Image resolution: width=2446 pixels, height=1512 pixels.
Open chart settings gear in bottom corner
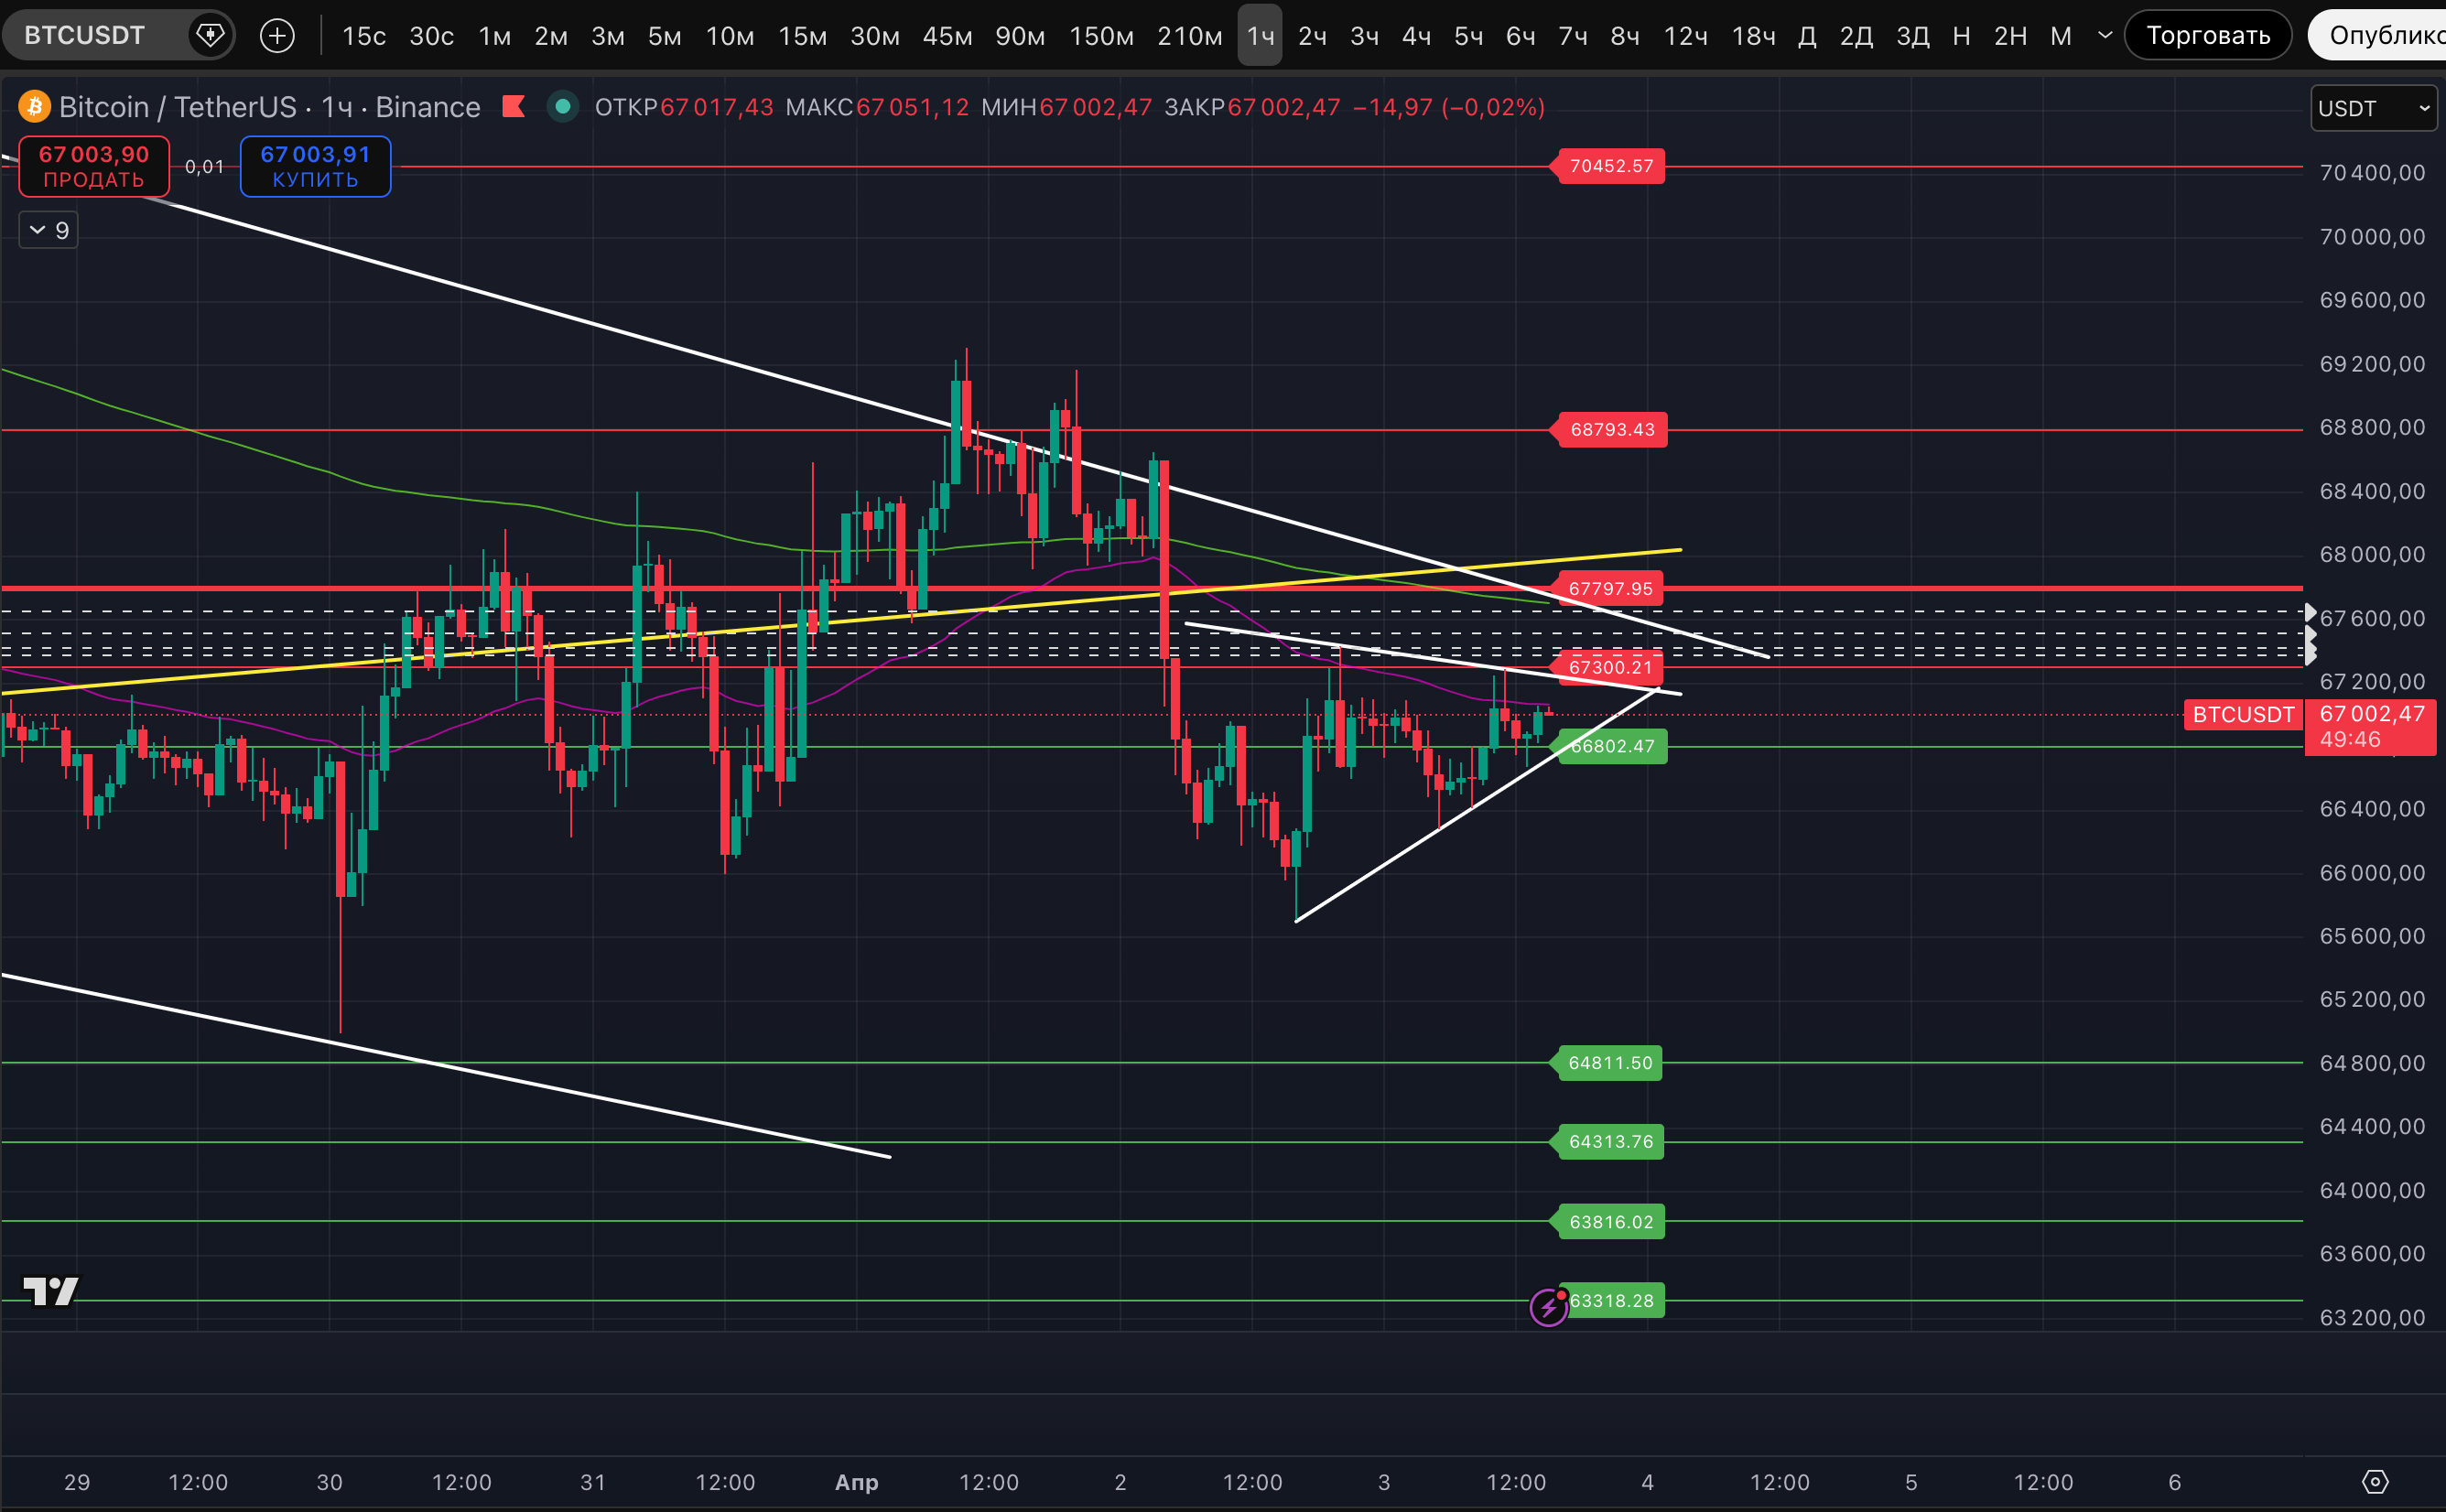coord(2375,1482)
